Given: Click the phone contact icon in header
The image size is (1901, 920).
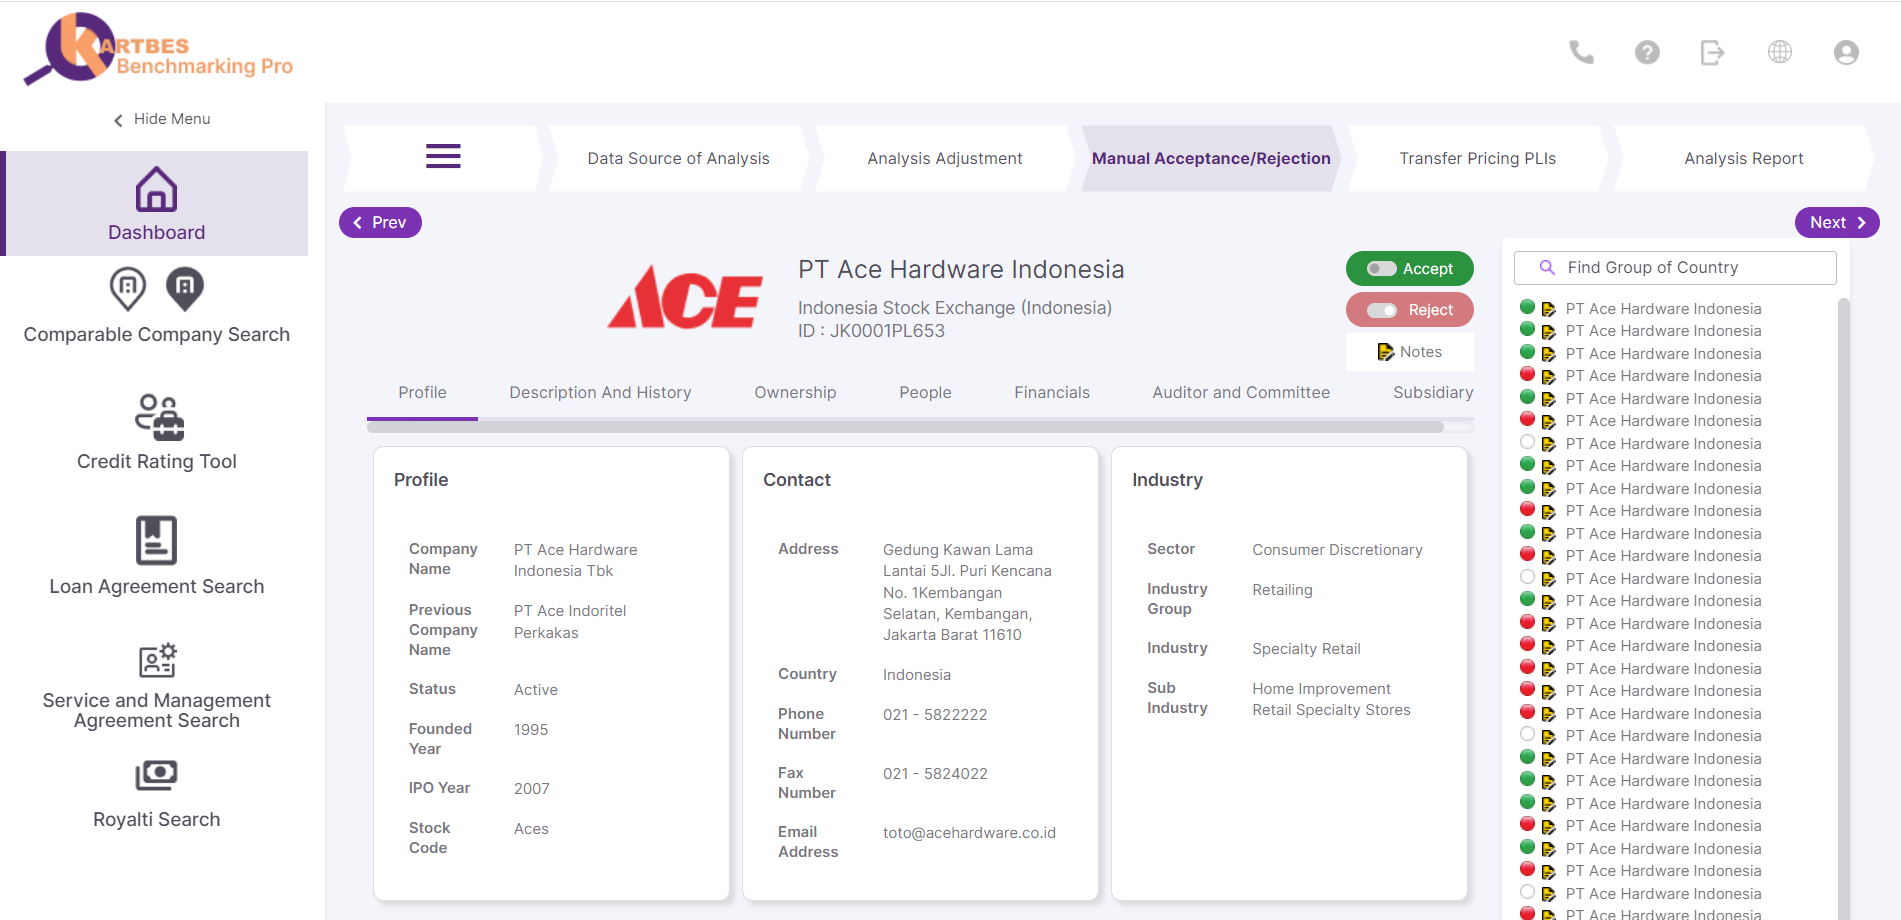Looking at the screenshot, I should pos(1581,52).
